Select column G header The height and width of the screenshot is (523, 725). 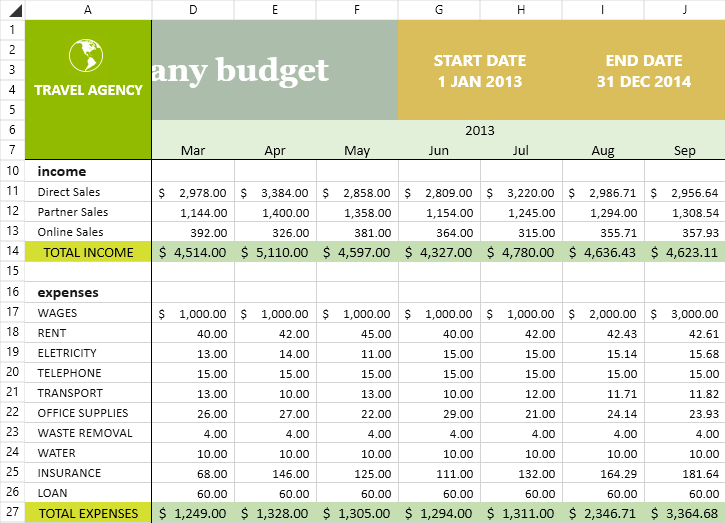[439, 9]
